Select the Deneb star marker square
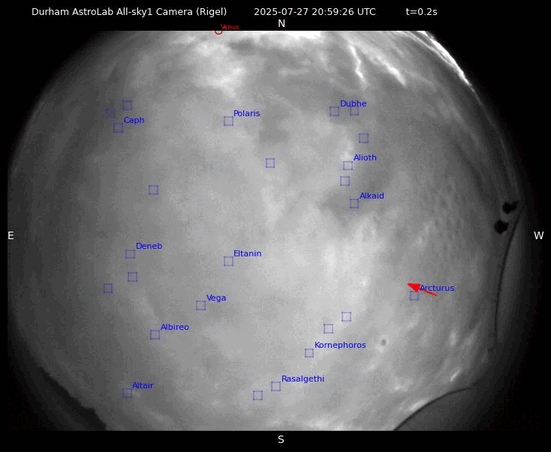This screenshot has width=551, height=452. pos(130,254)
